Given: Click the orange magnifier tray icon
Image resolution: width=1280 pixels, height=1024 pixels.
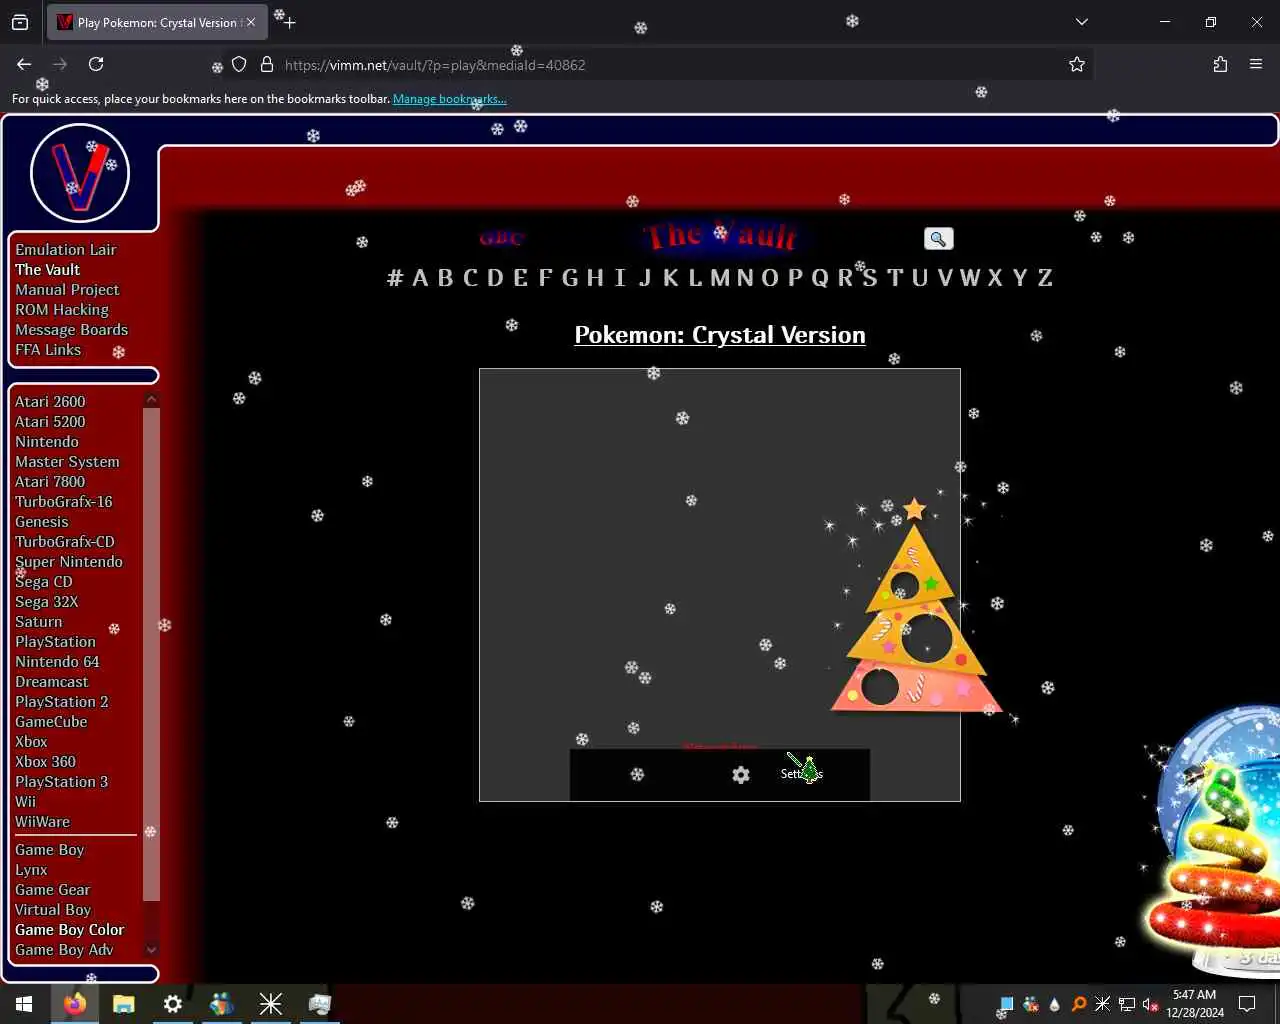Looking at the screenshot, I should 1079,1004.
